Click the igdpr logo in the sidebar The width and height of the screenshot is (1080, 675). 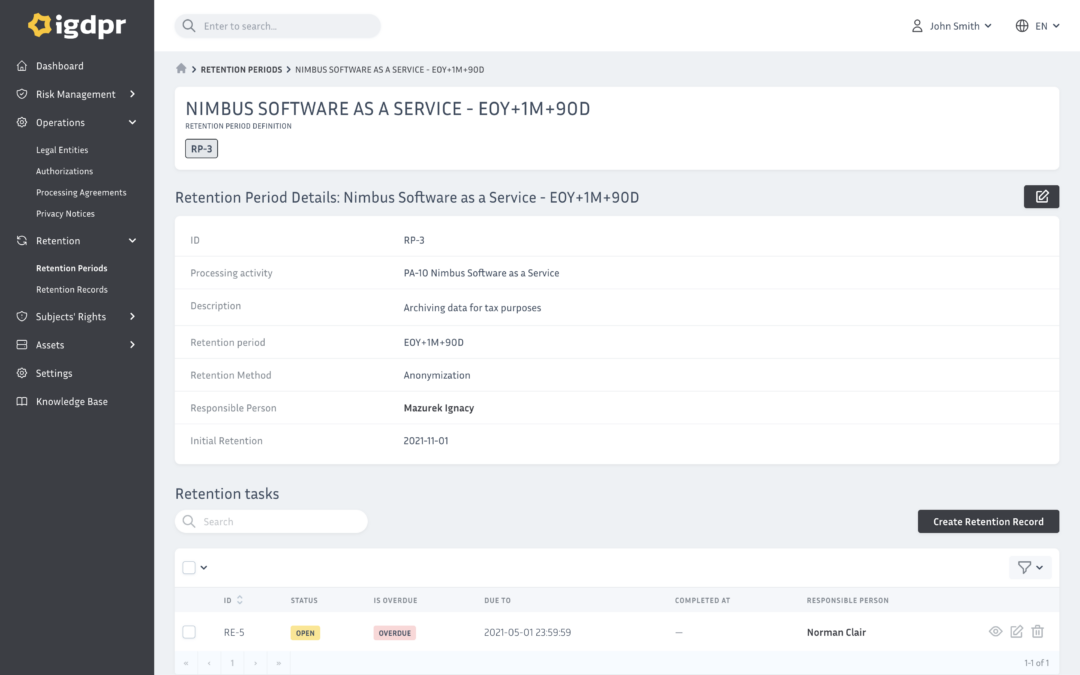76,25
